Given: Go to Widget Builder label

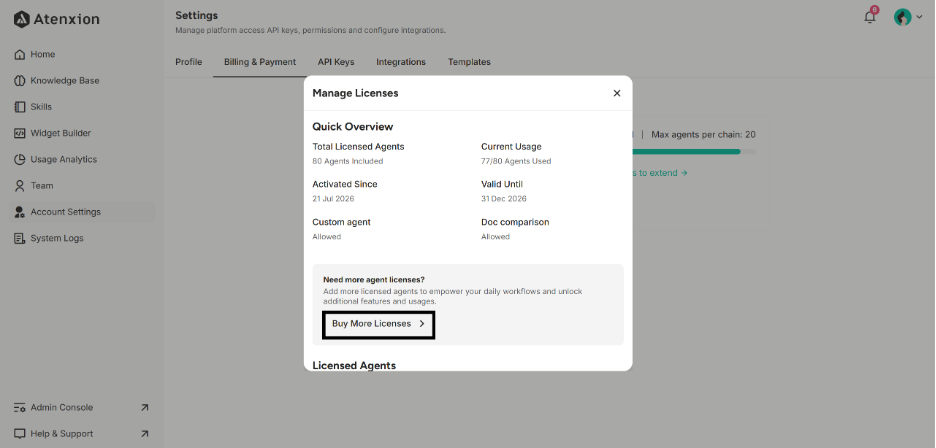Looking at the screenshot, I should click(x=61, y=133).
